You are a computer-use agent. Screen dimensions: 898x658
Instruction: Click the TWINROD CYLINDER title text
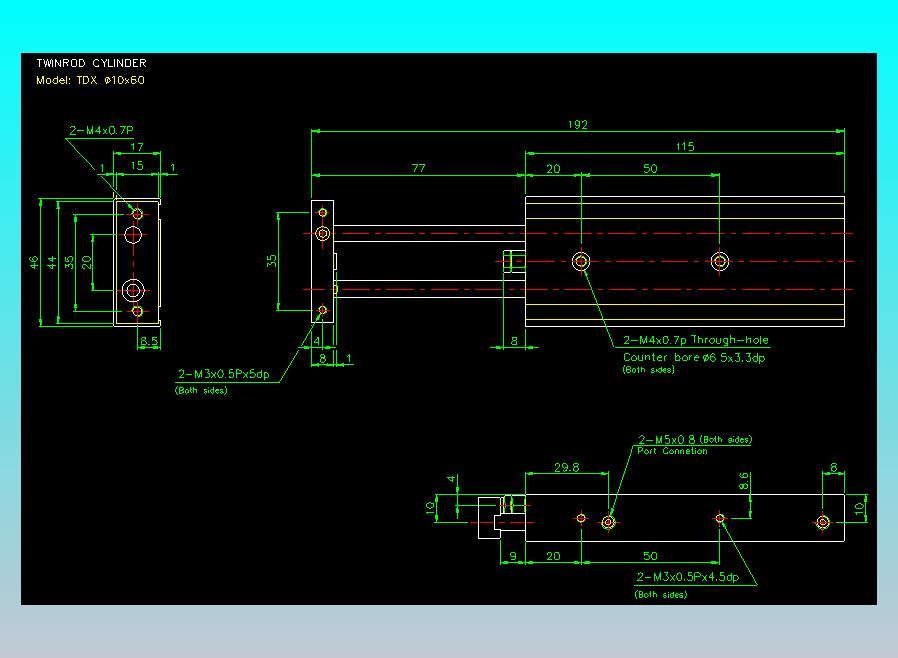click(91, 63)
